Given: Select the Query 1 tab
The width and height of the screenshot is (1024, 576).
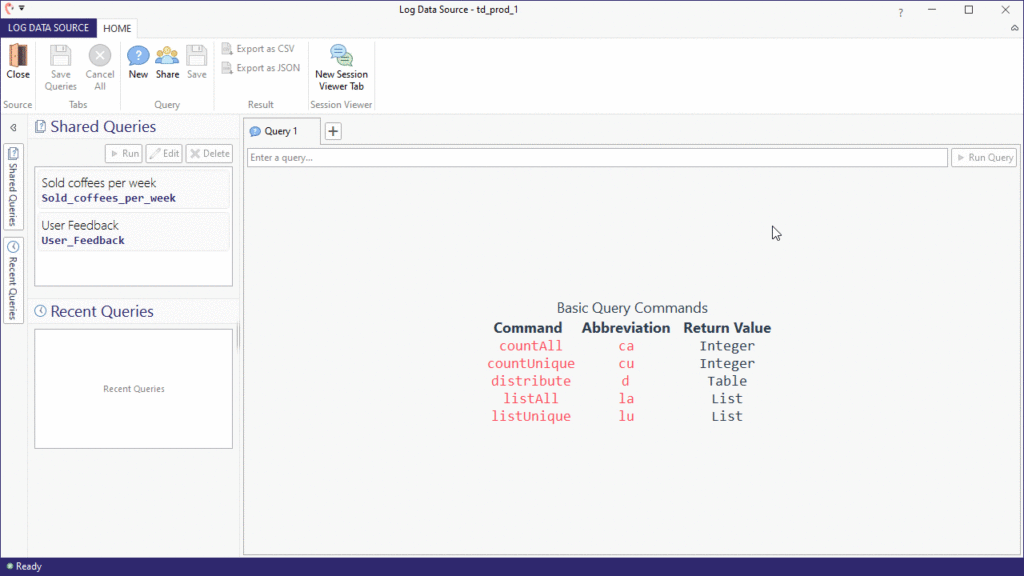Looking at the screenshot, I should tap(281, 131).
